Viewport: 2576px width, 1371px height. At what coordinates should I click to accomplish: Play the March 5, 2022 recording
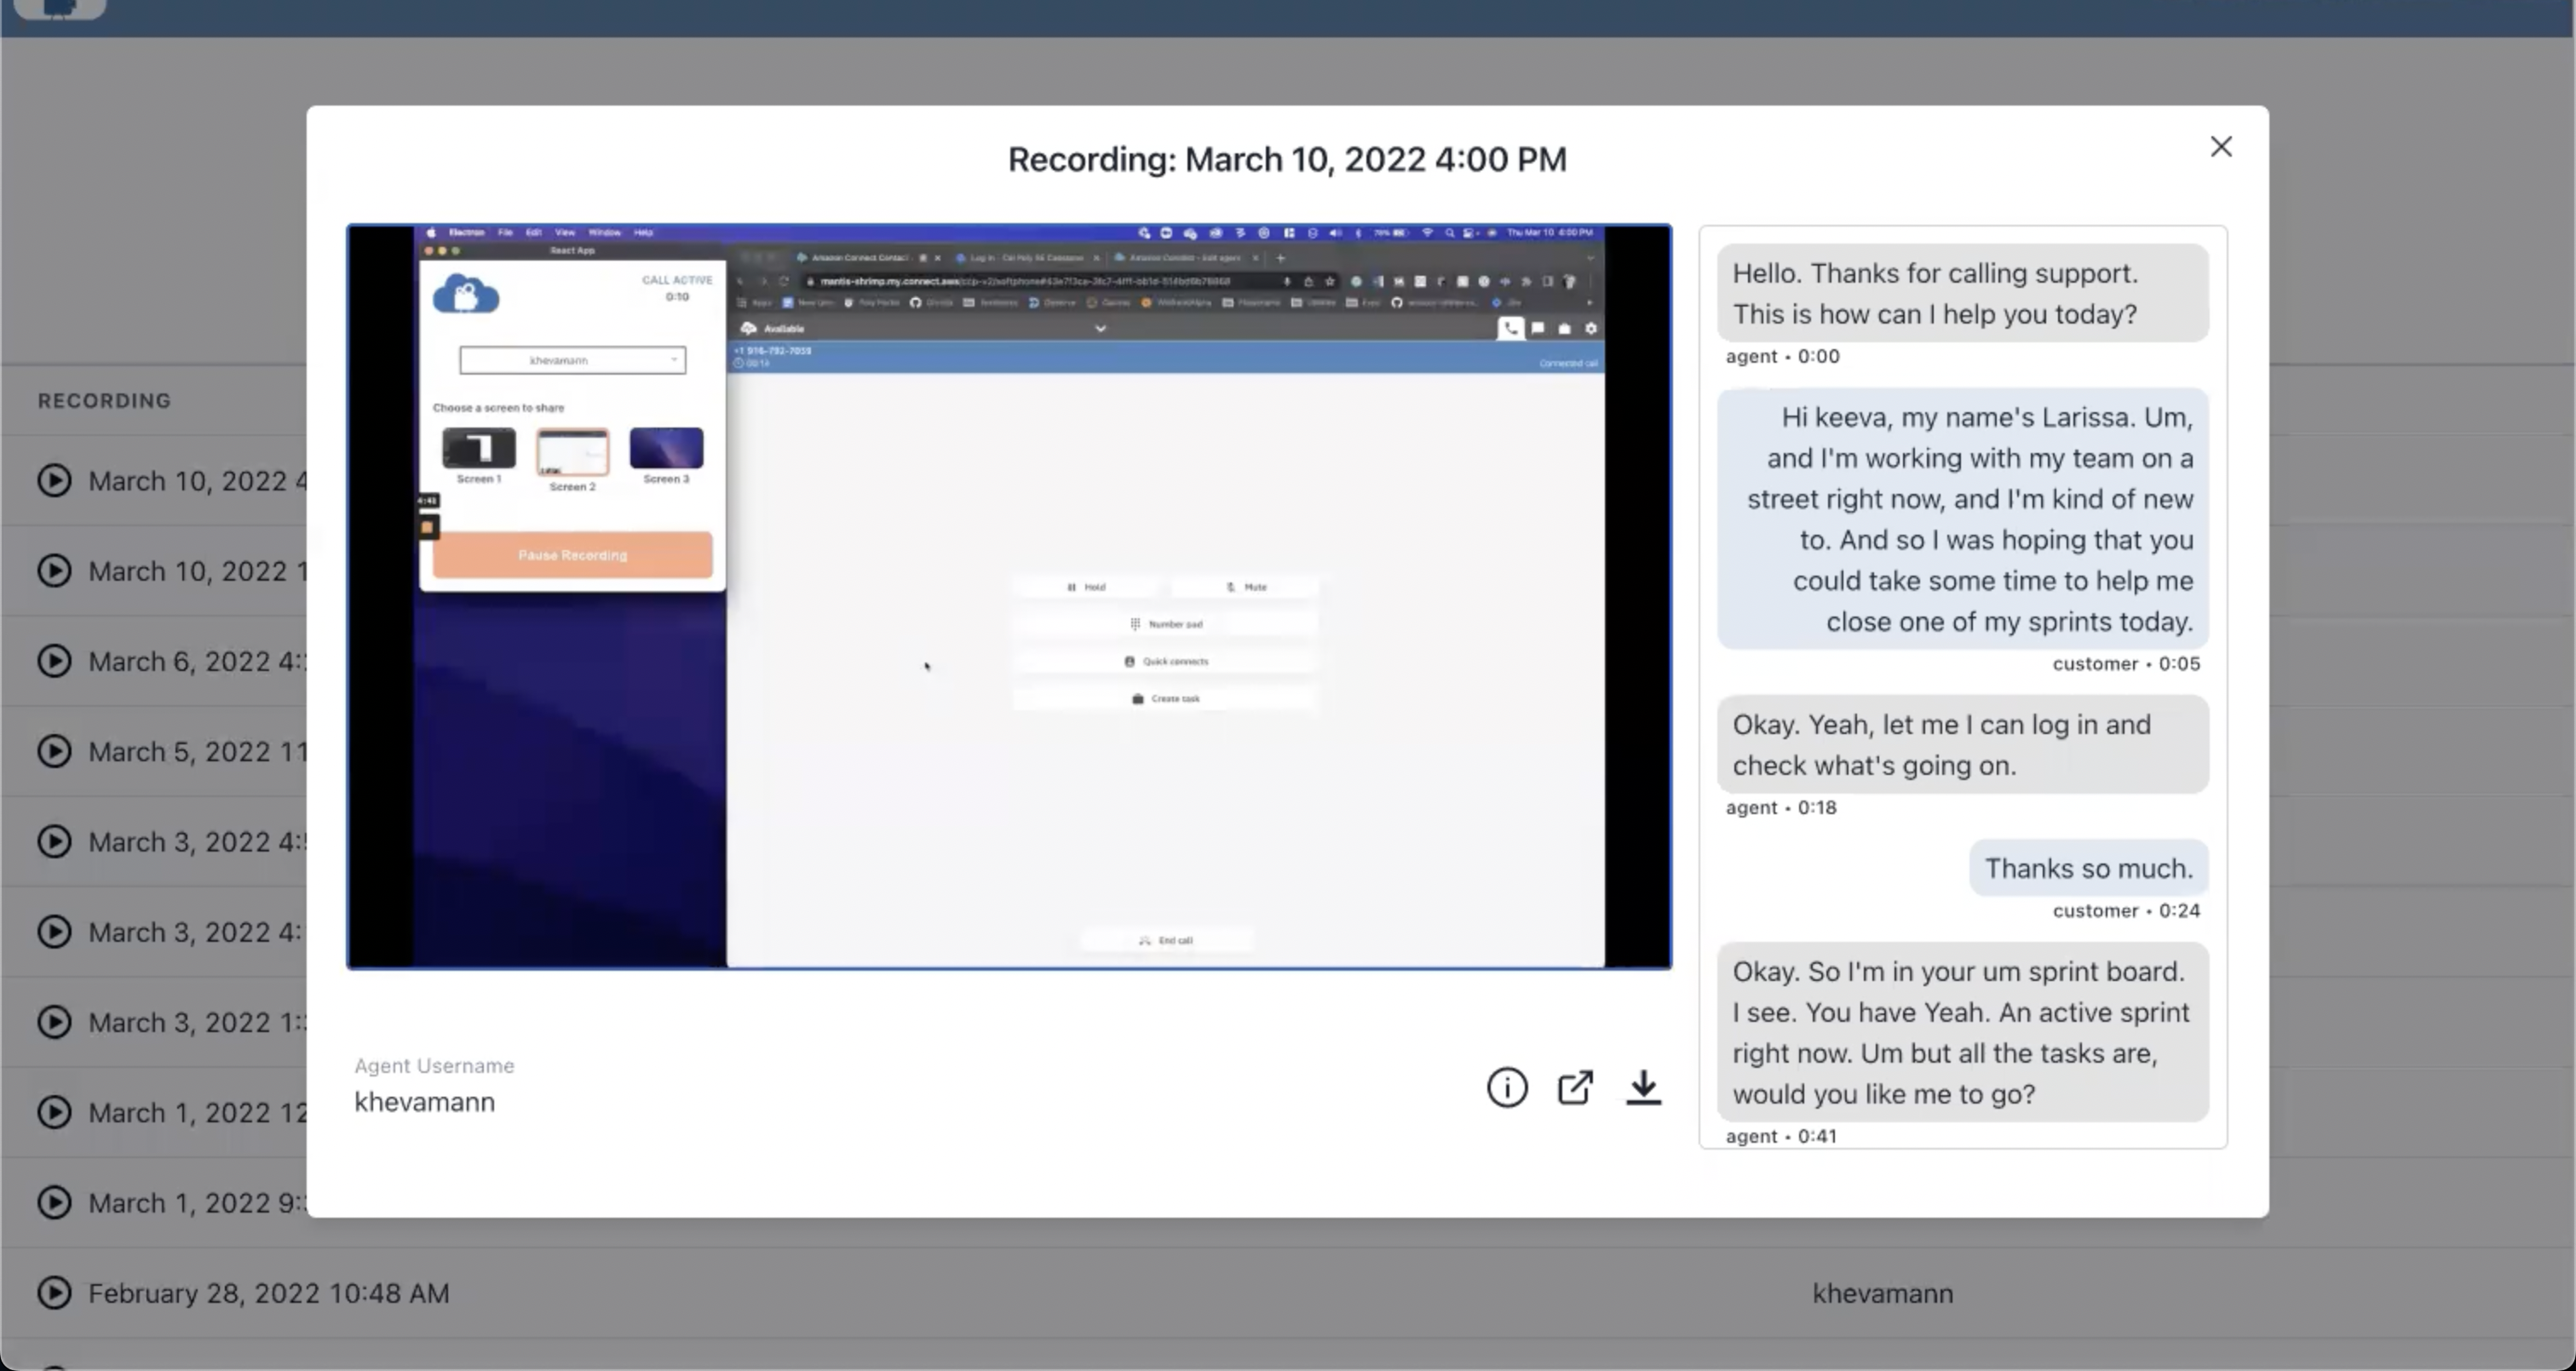[x=54, y=751]
